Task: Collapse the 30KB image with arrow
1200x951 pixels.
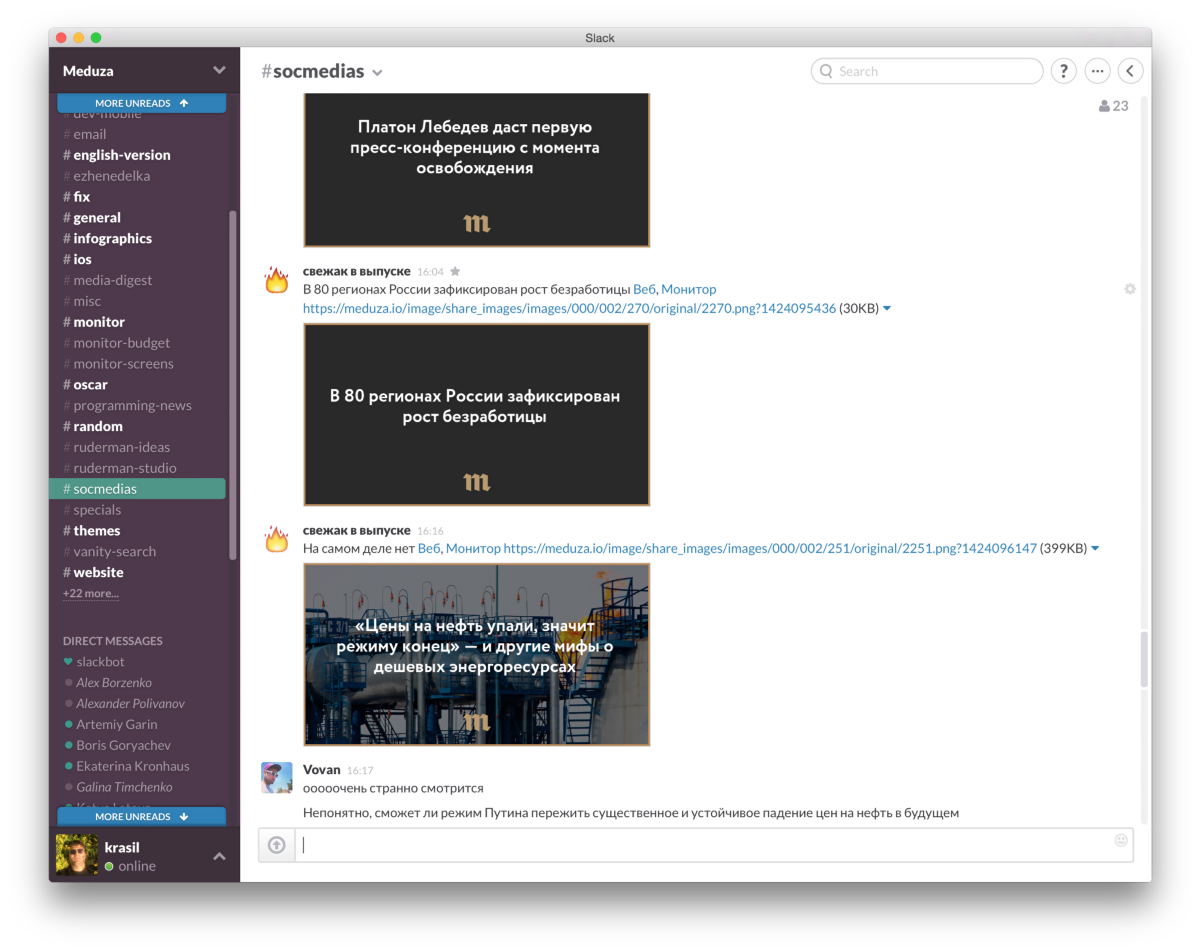Action: [887, 309]
